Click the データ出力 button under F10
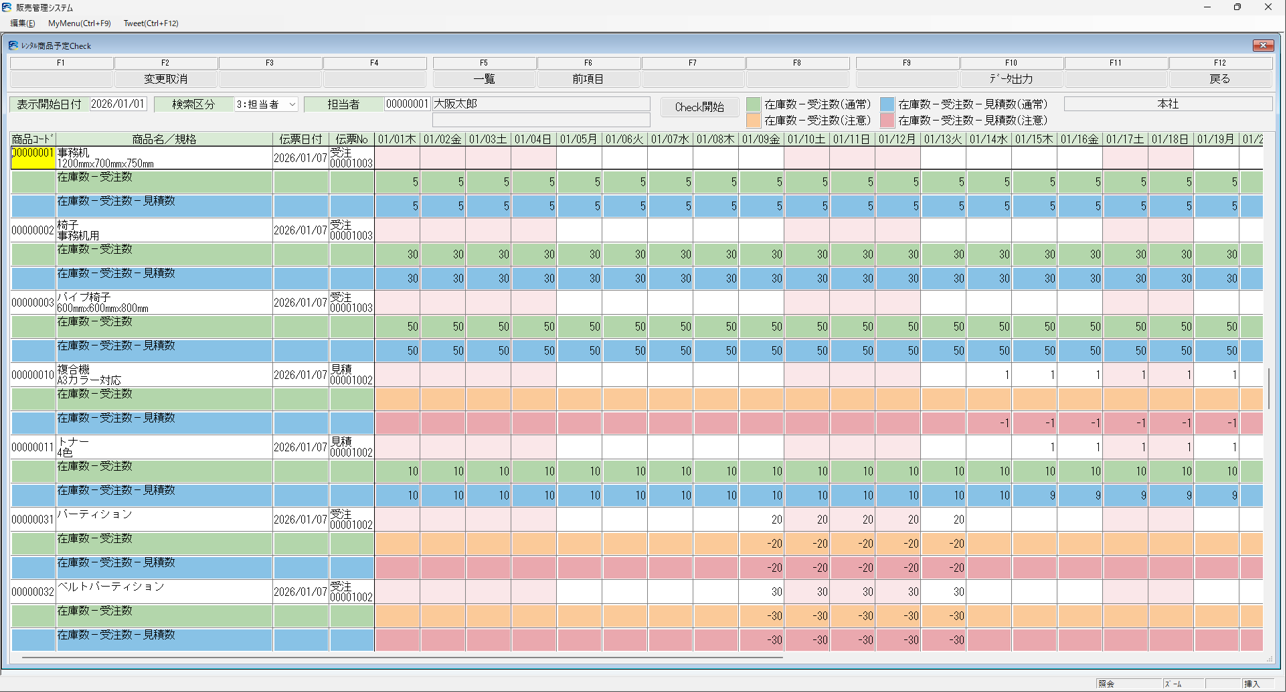The height and width of the screenshot is (692, 1286). (1011, 79)
